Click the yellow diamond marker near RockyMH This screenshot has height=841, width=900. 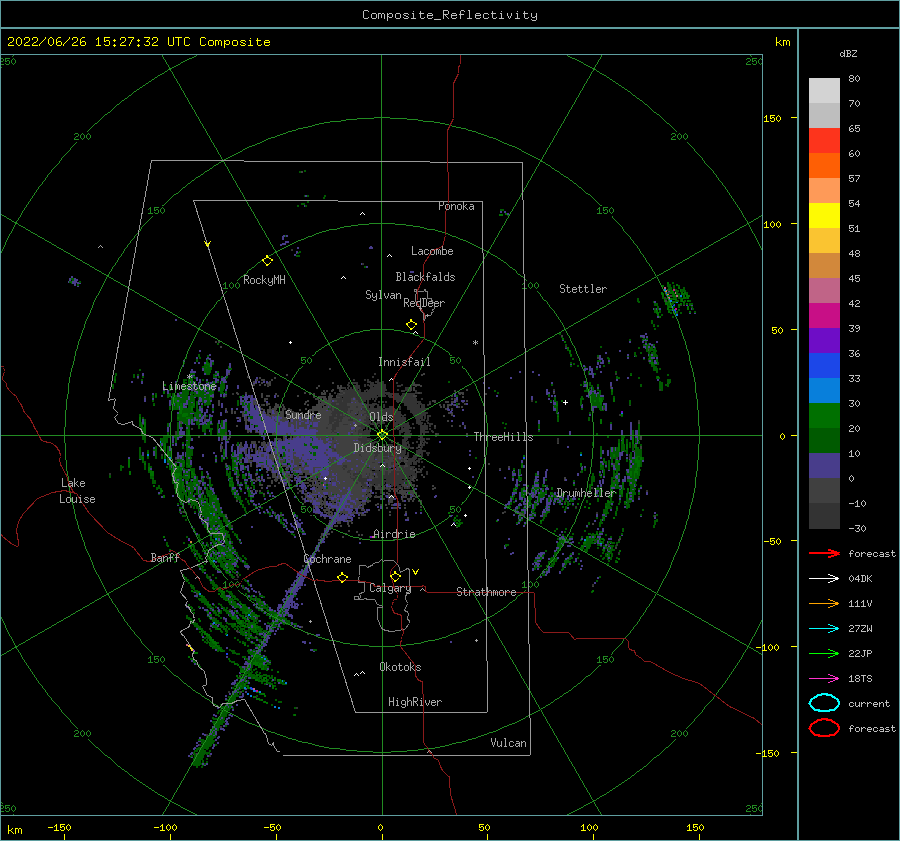[267, 261]
